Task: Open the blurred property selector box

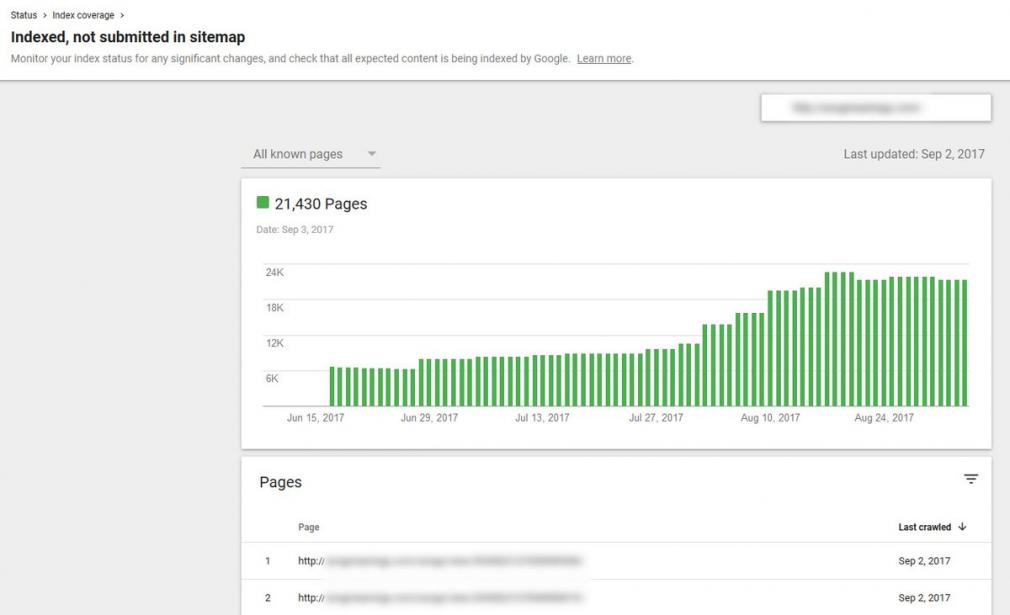Action: click(875, 108)
